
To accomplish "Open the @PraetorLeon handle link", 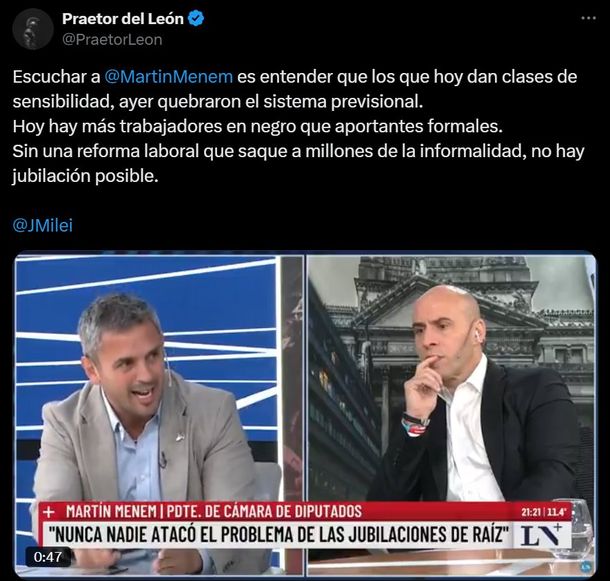I will (112, 40).
